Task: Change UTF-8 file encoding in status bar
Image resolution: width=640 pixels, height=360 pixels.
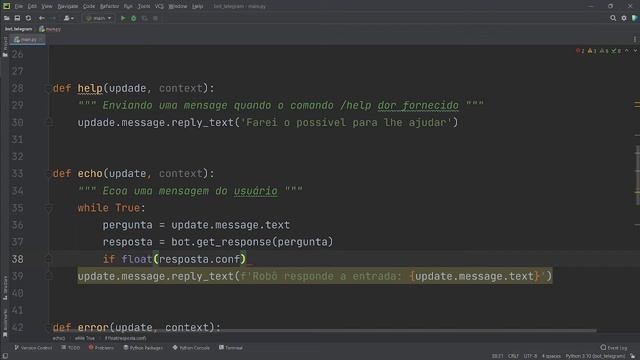Action: [530, 356]
